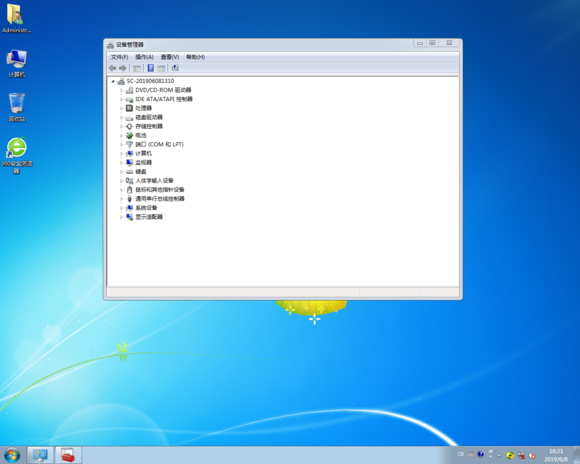This screenshot has width=580, height=464.
Task: Click the show/hide console tree toolbar icon
Action: 137,68
